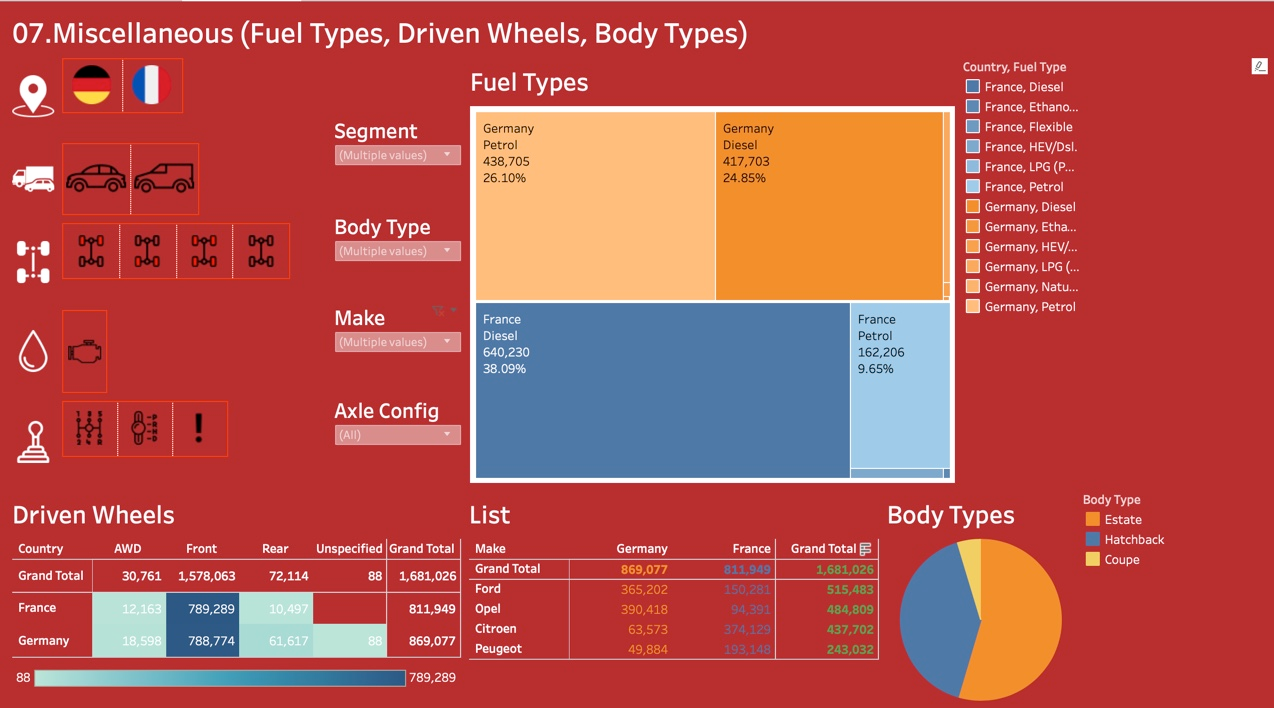Click the highlighter icon above the fuel legend
1274x708 pixels.
click(1259, 66)
